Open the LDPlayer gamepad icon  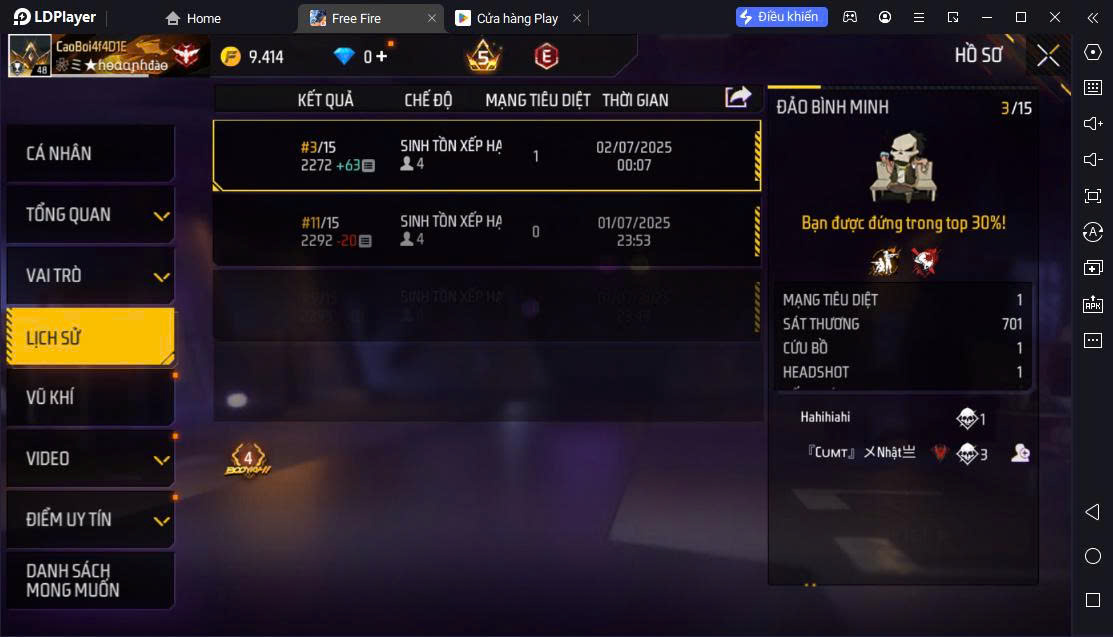[x=850, y=17]
